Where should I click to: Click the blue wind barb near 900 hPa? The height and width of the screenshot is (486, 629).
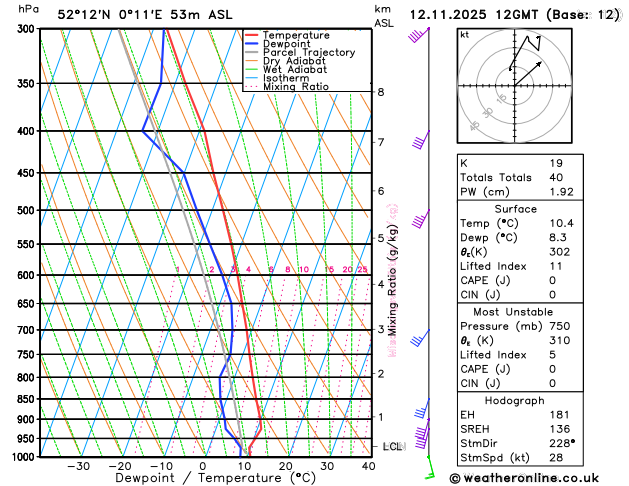[x=422, y=409]
